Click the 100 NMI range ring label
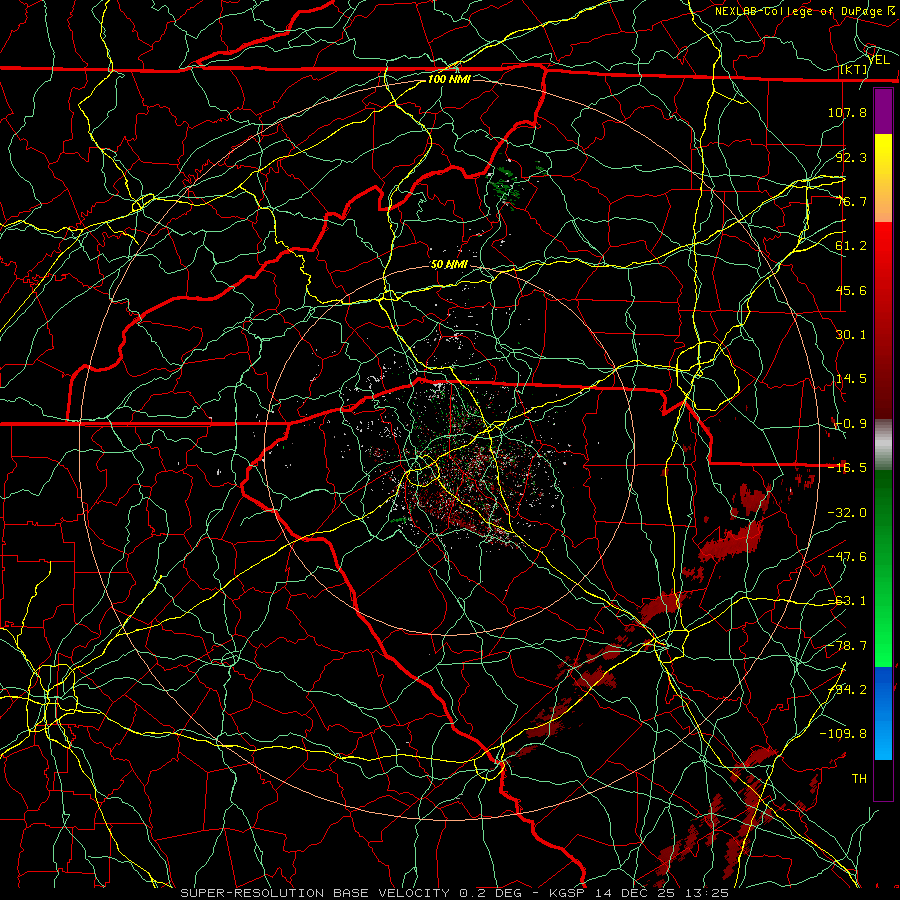 [x=449, y=79]
